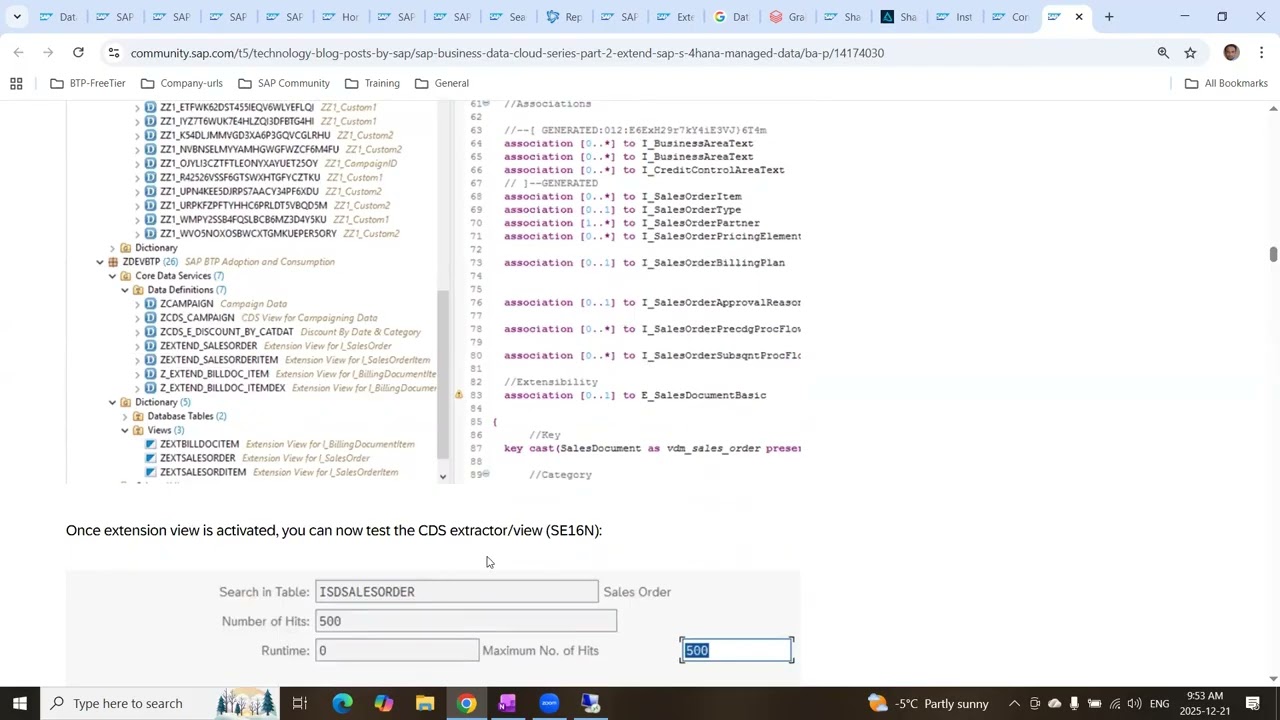Select the ZEXTSALESORDITEM view entry
This screenshot has width=1280, height=720.
point(203,472)
